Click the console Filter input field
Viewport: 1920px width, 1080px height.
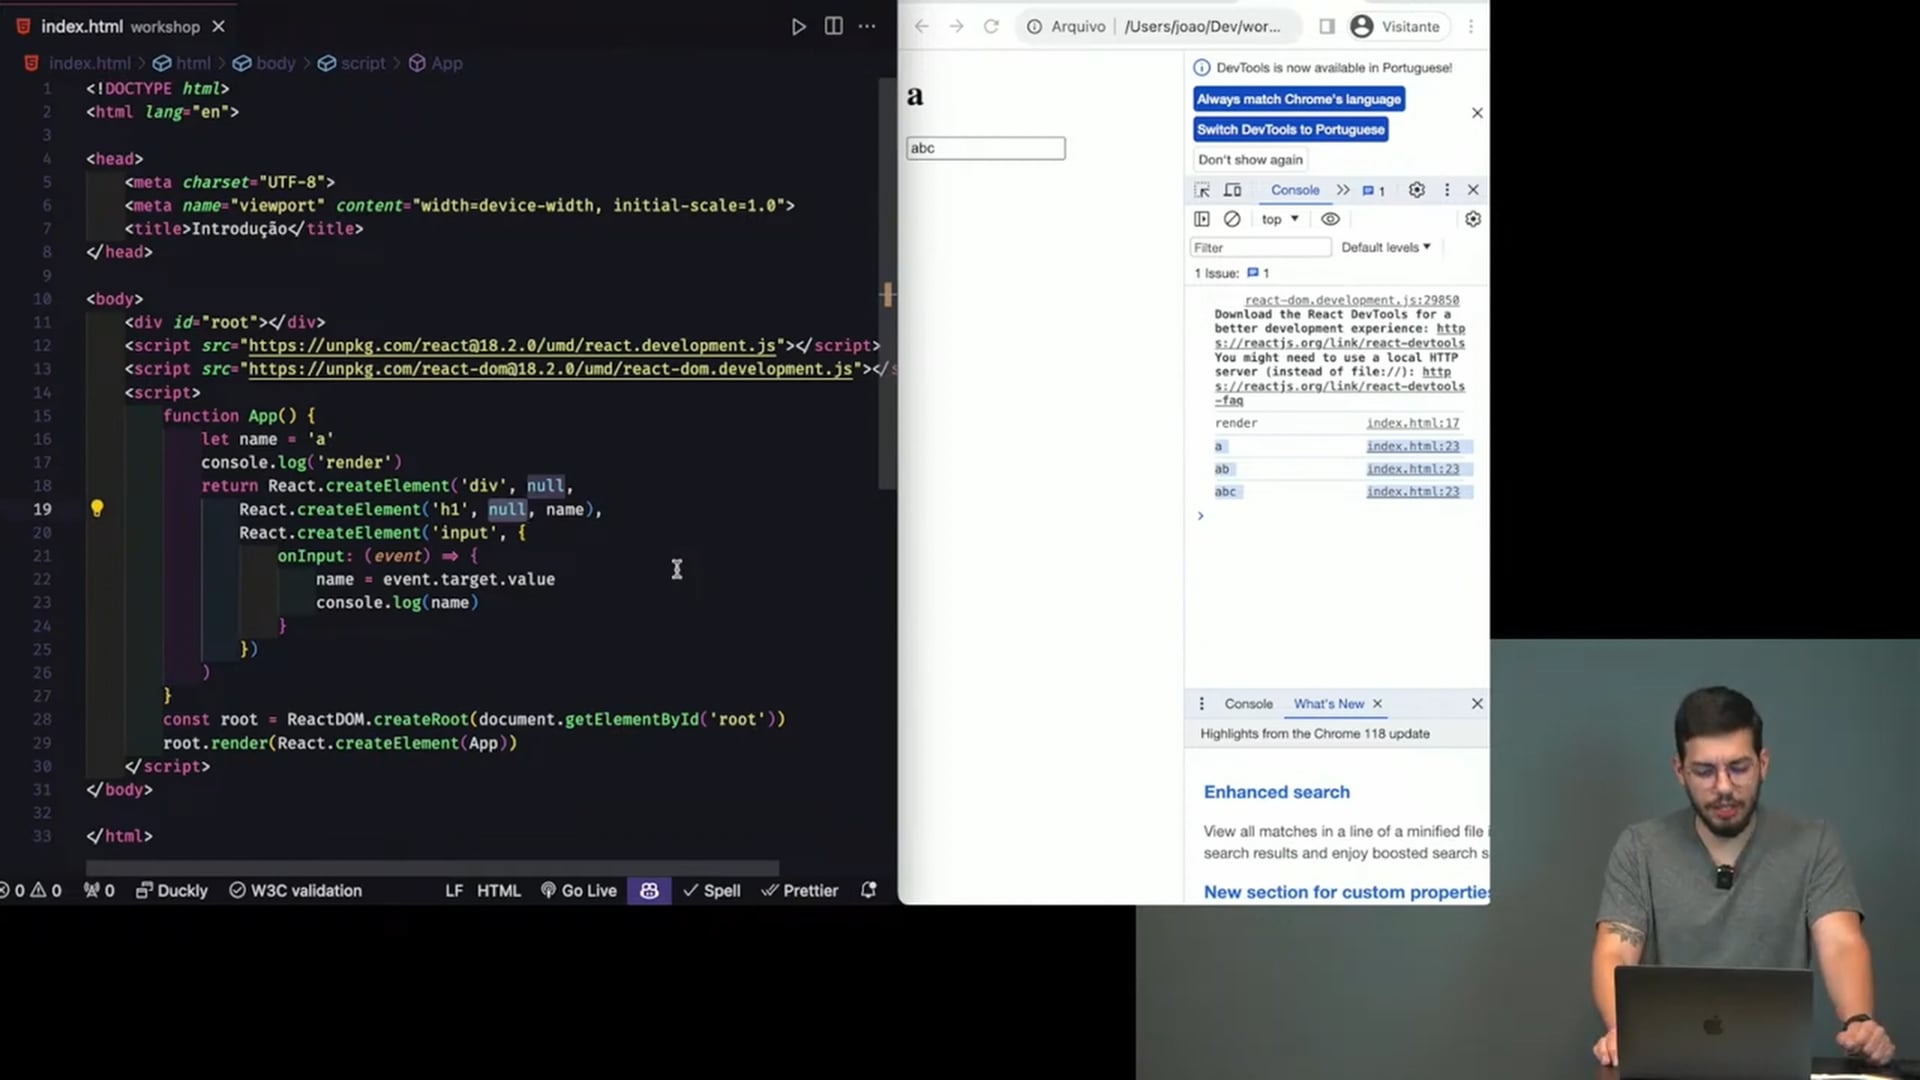(x=1260, y=247)
